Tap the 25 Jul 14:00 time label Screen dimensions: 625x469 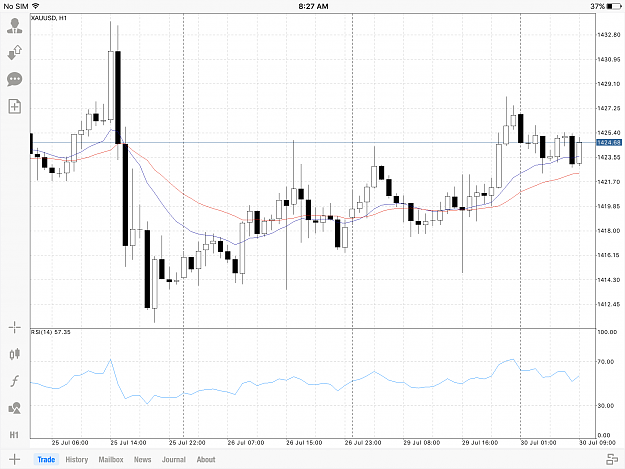128,443
